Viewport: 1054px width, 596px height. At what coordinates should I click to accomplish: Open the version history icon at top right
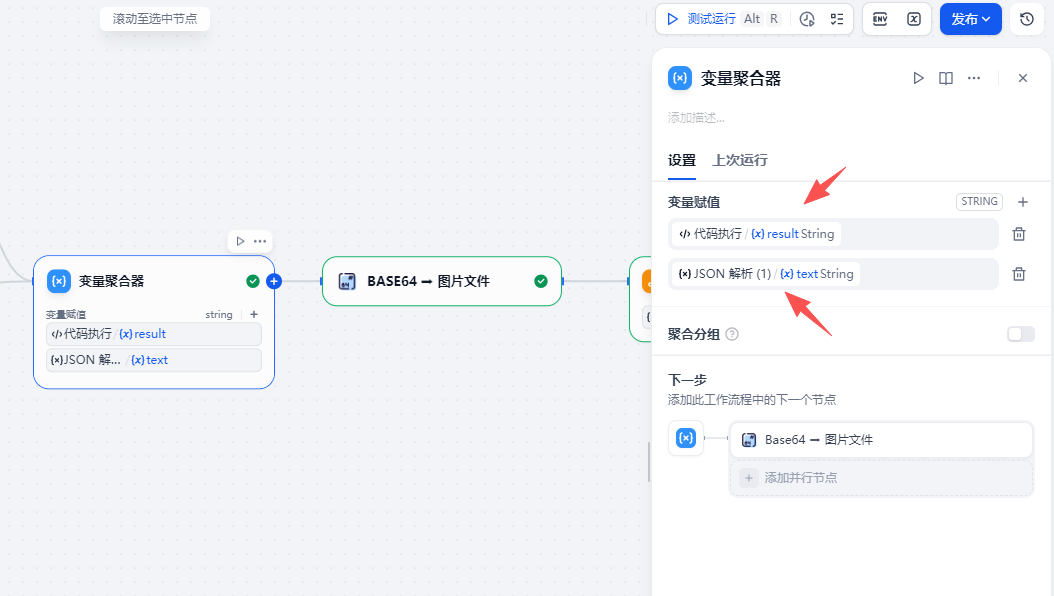click(1026, 19)
